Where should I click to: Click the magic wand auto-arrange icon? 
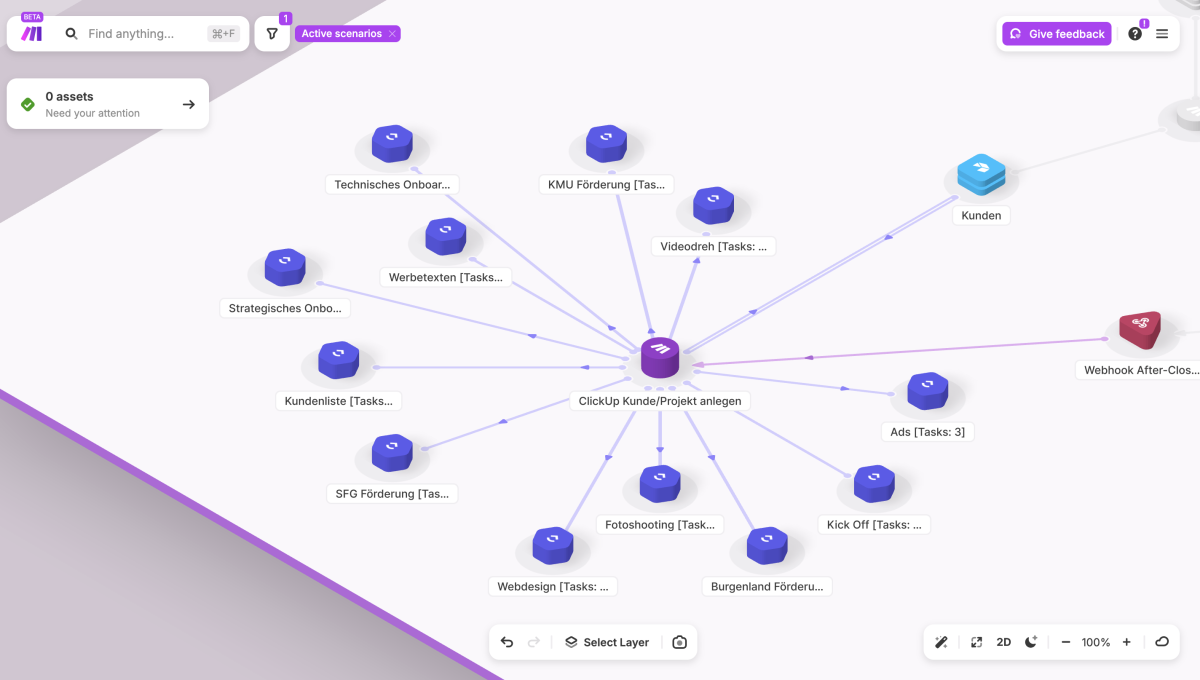[x=941, y=642]
